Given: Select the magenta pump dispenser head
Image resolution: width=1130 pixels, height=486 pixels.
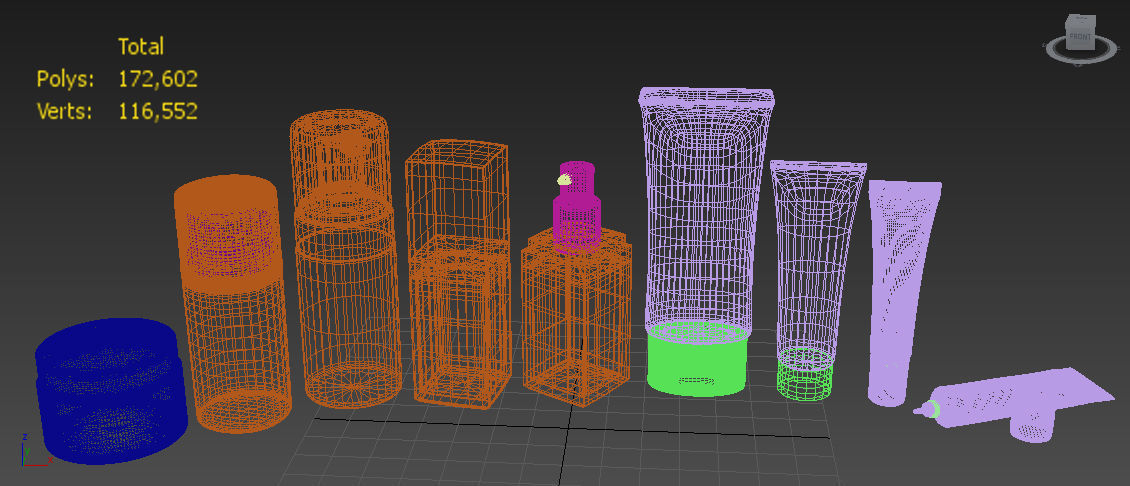Looking at the screenshot, I should 577,207.
